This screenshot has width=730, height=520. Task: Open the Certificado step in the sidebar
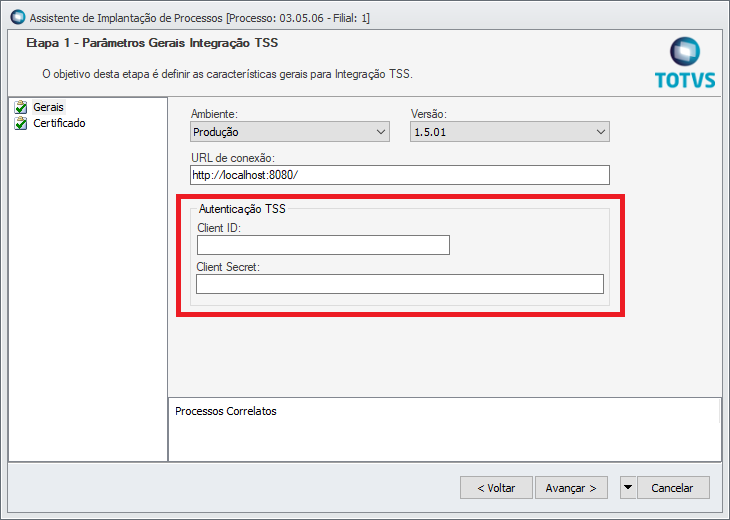coord(59,124)
